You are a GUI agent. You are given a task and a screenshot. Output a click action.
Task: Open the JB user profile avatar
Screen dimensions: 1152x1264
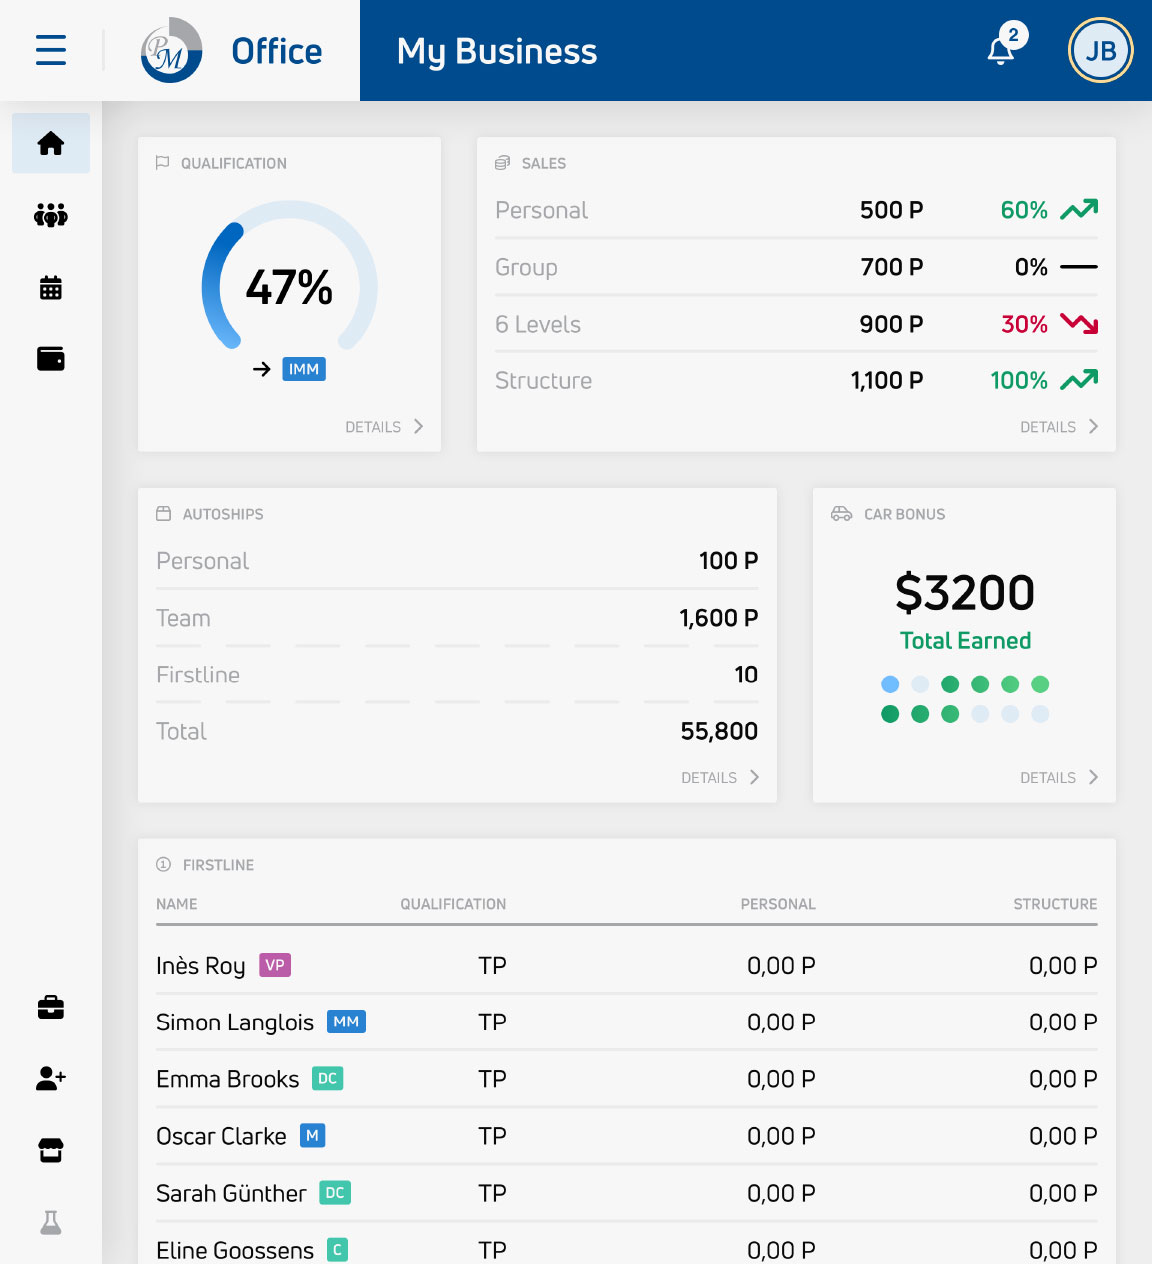pos(1100,51)
